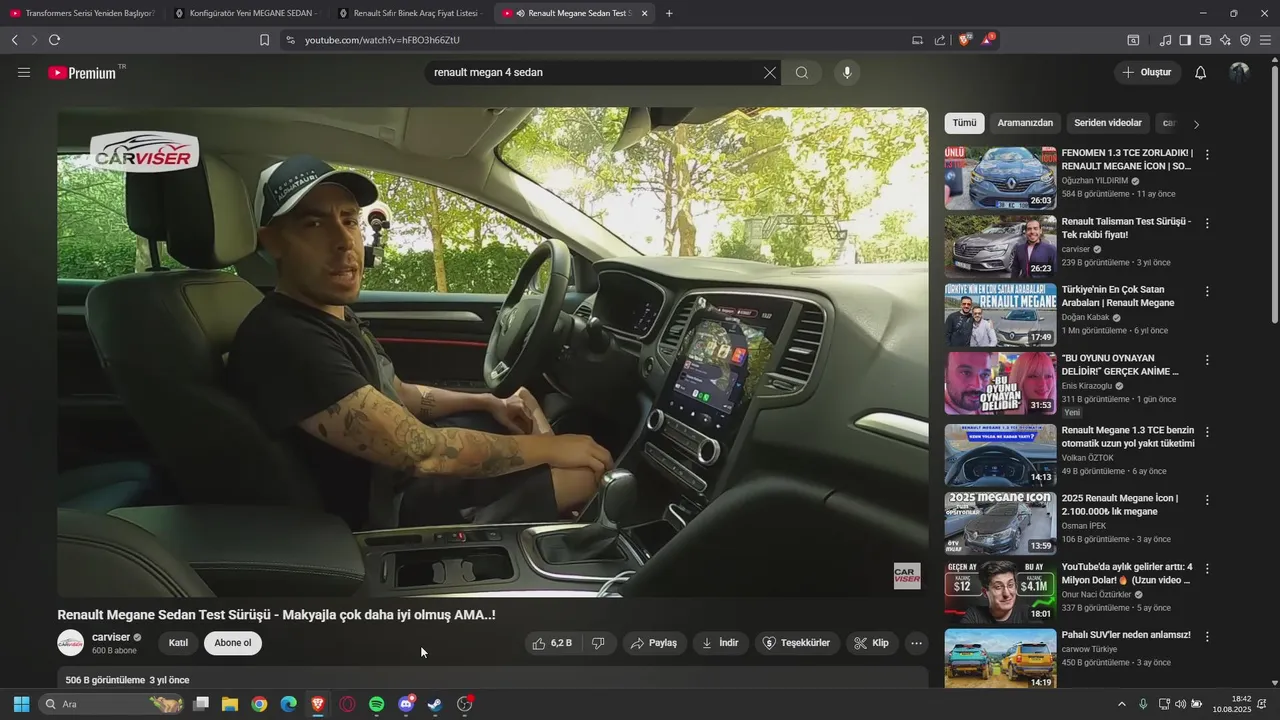Switch to Renault Sıfır Binek Araç Fiyat tab
Screen dimensions: 1280x720
pos(410,13)
